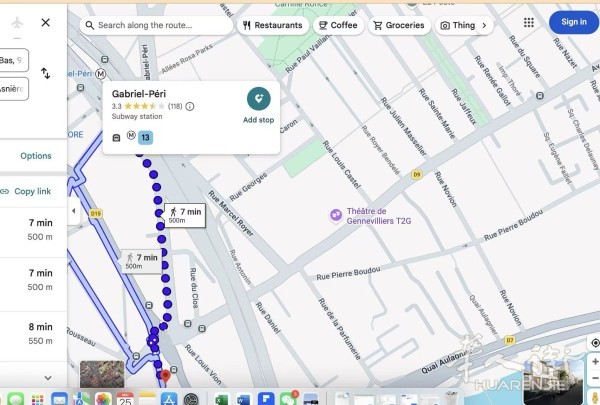Open Excel in the Dock
The image size is (600, 405).
click(222, 400)
